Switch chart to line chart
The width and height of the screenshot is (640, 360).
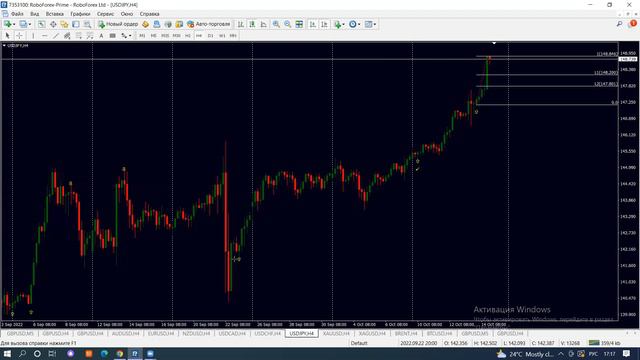[x=264, y=24]
